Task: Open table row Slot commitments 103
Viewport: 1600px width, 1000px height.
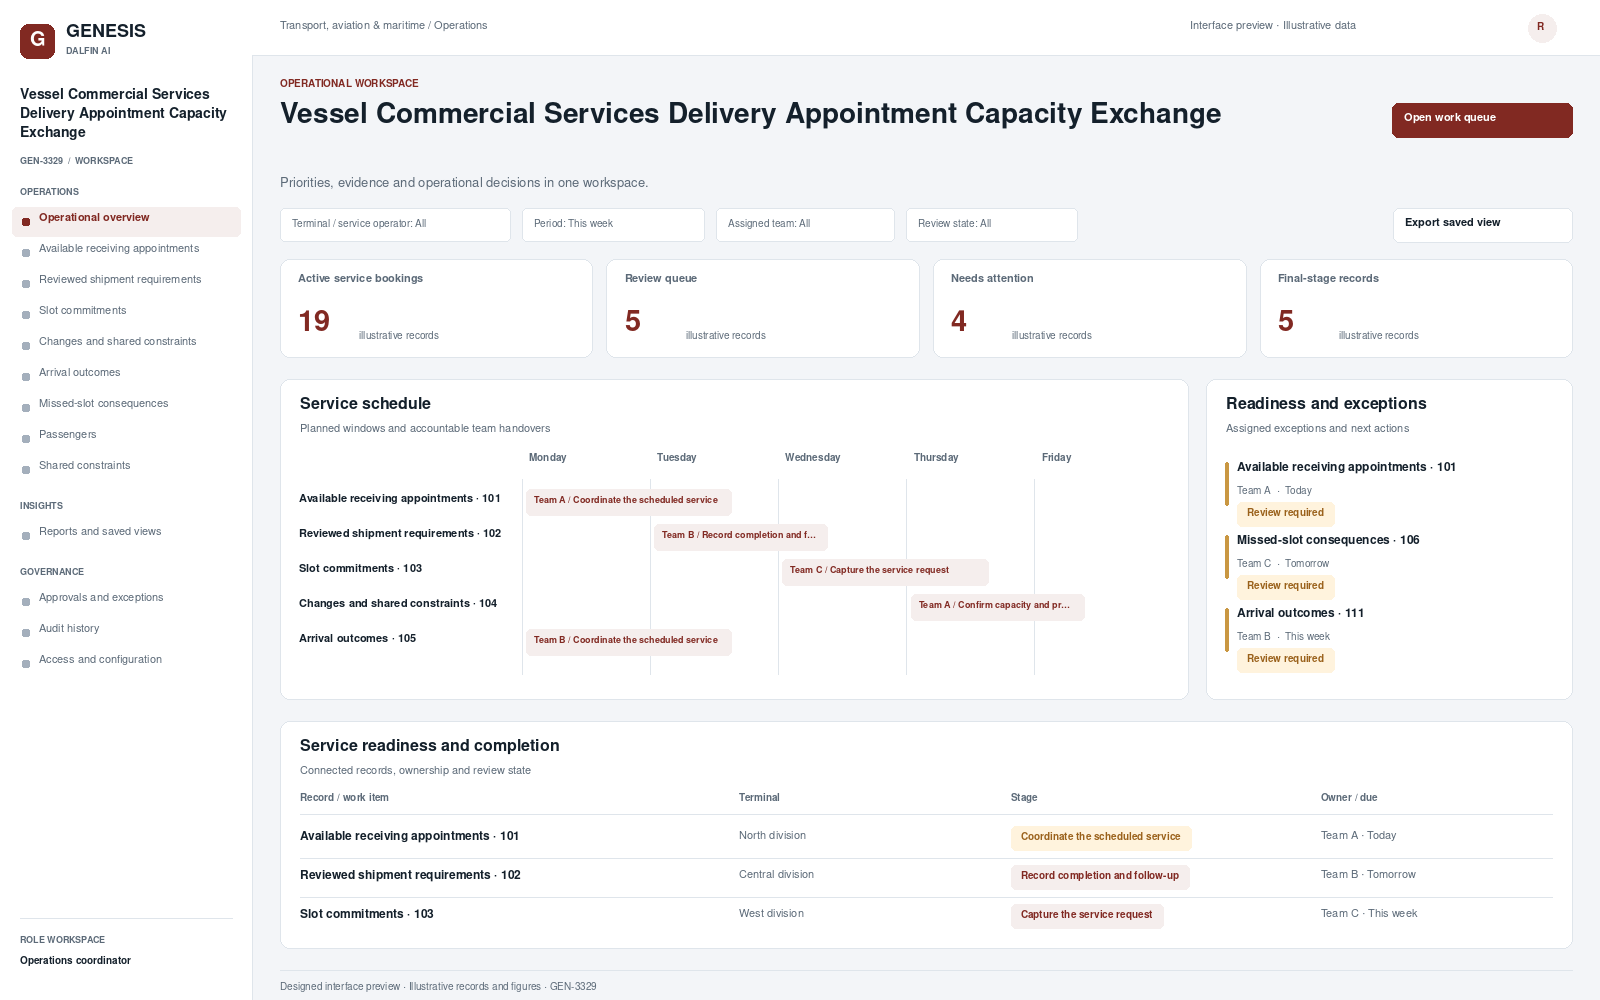Action: click(x=926, y=915)
